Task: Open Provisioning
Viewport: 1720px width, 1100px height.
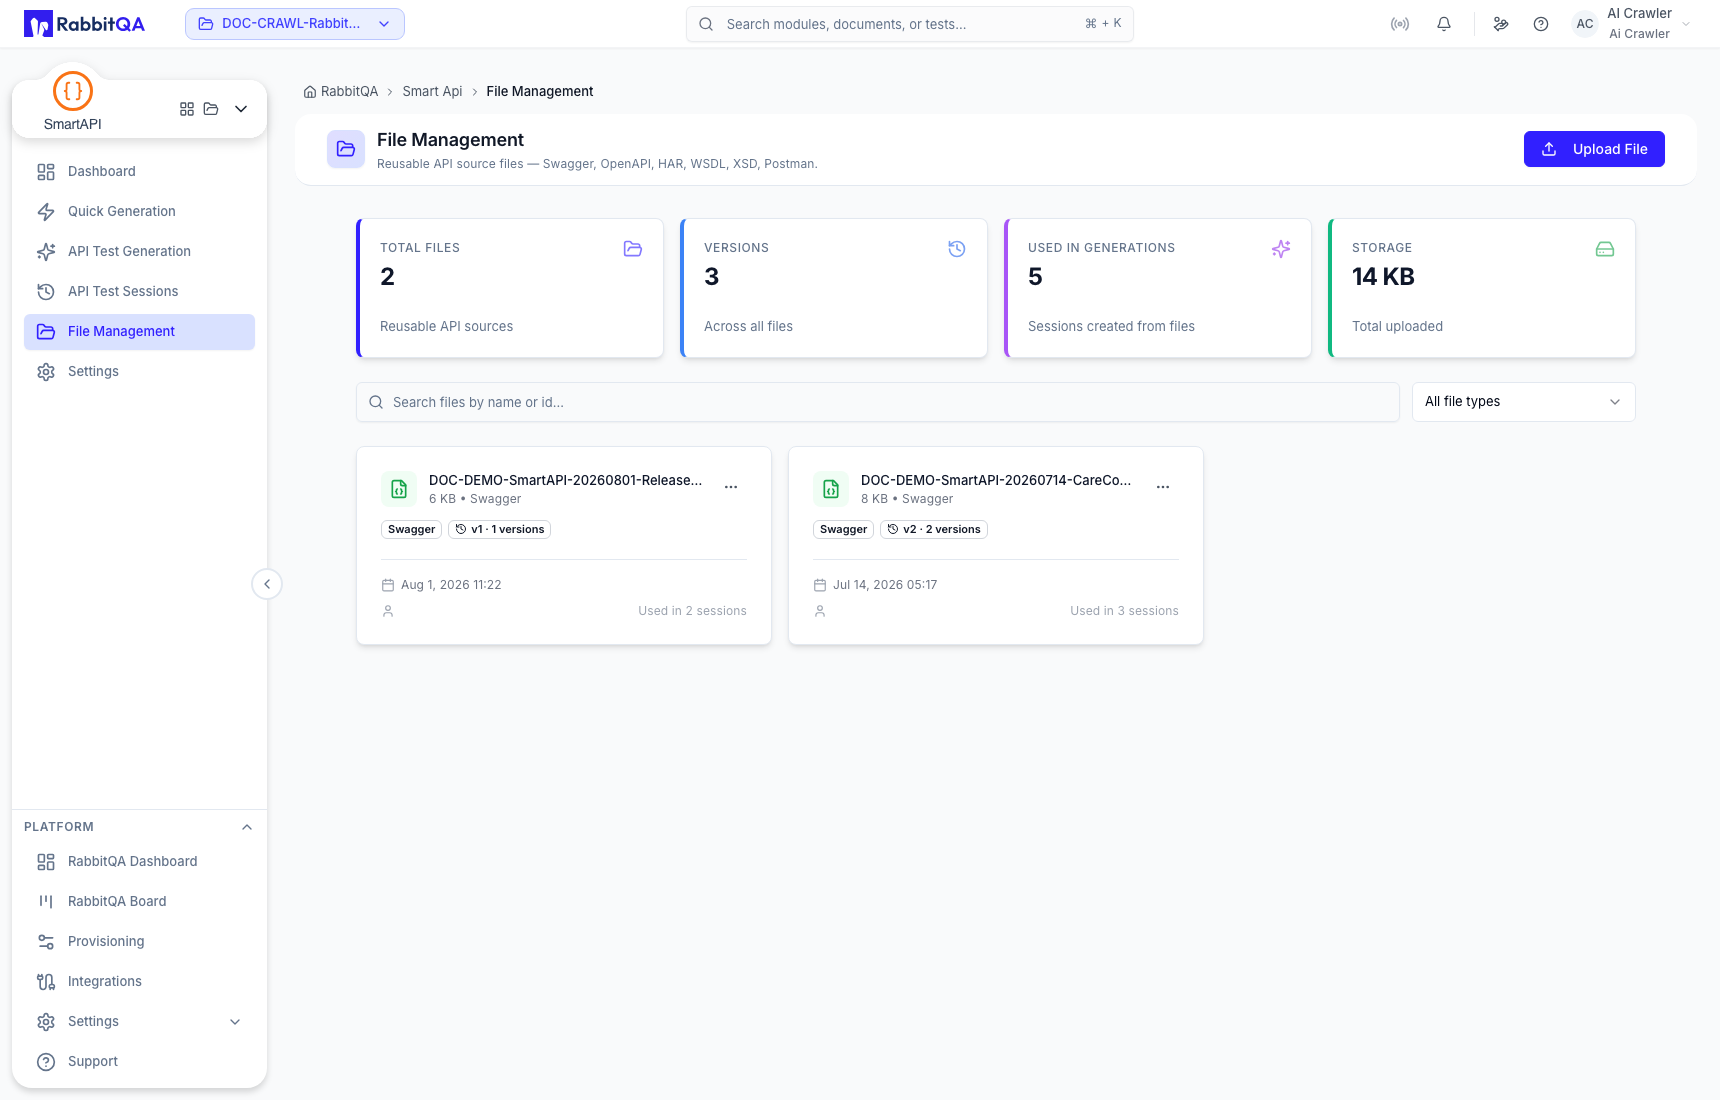Action: pyautogui.click(x=139, y=942)
